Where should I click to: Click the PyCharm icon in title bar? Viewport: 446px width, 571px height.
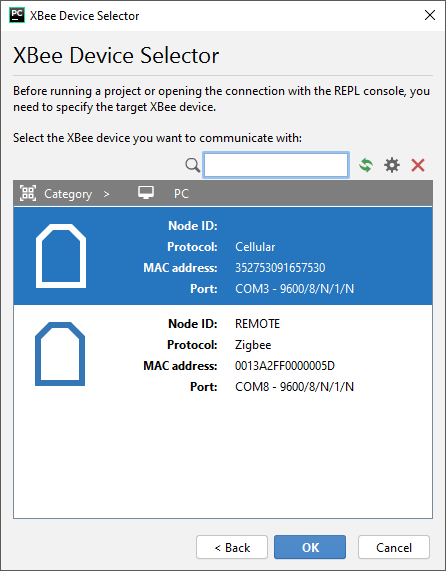coord(17,15)
